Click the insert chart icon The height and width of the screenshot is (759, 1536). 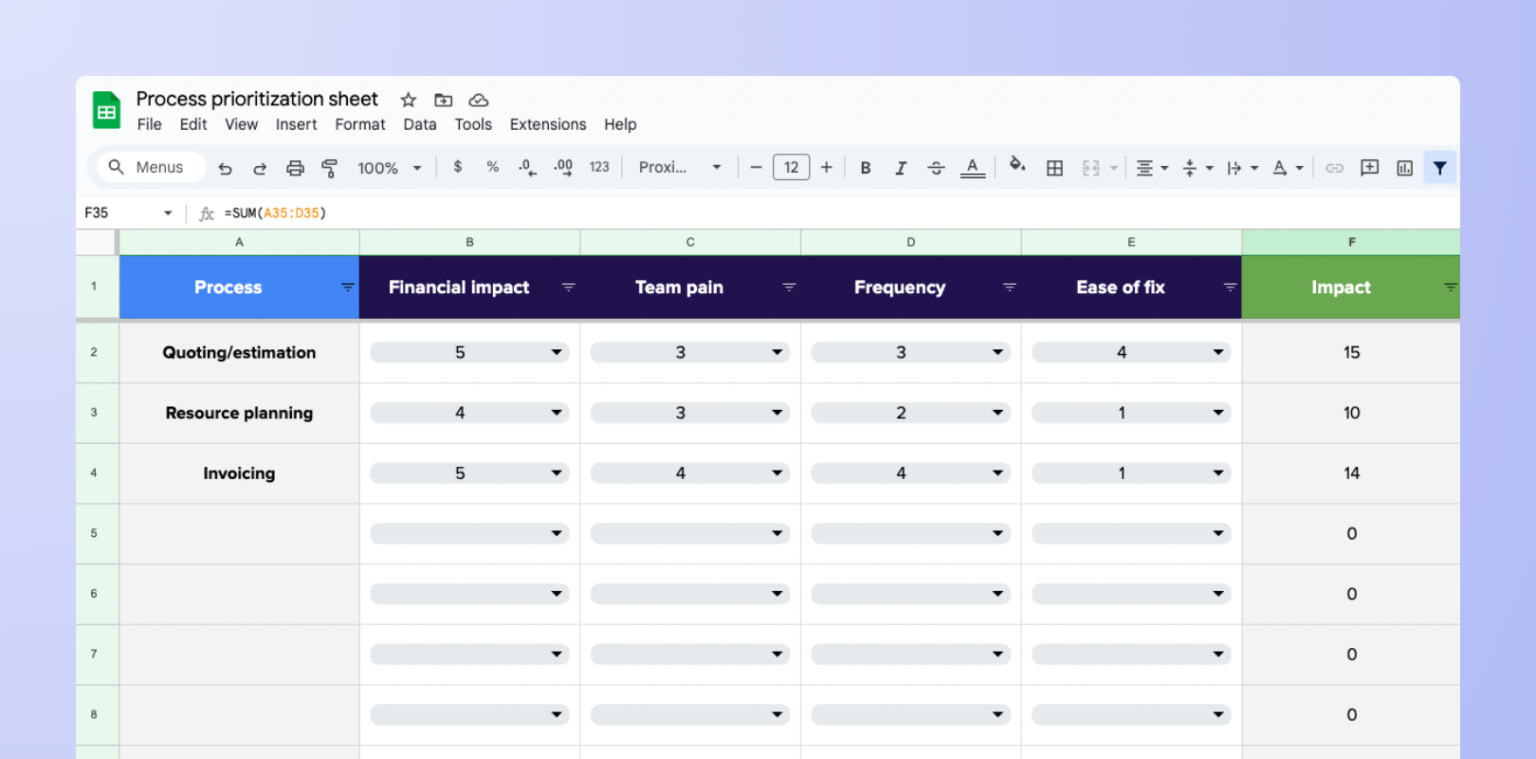click(1405, 168)
